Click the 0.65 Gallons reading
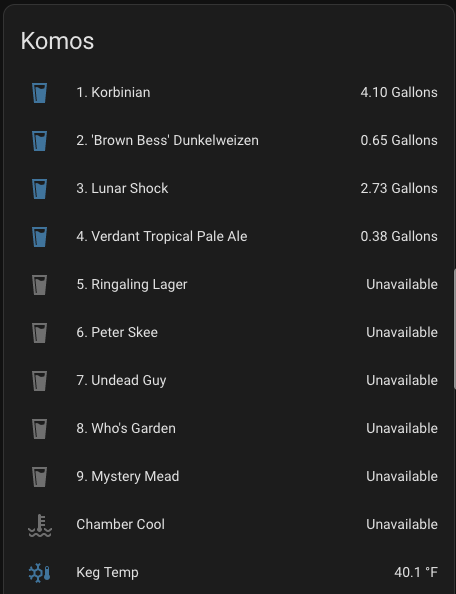 (x=399, y=141)
